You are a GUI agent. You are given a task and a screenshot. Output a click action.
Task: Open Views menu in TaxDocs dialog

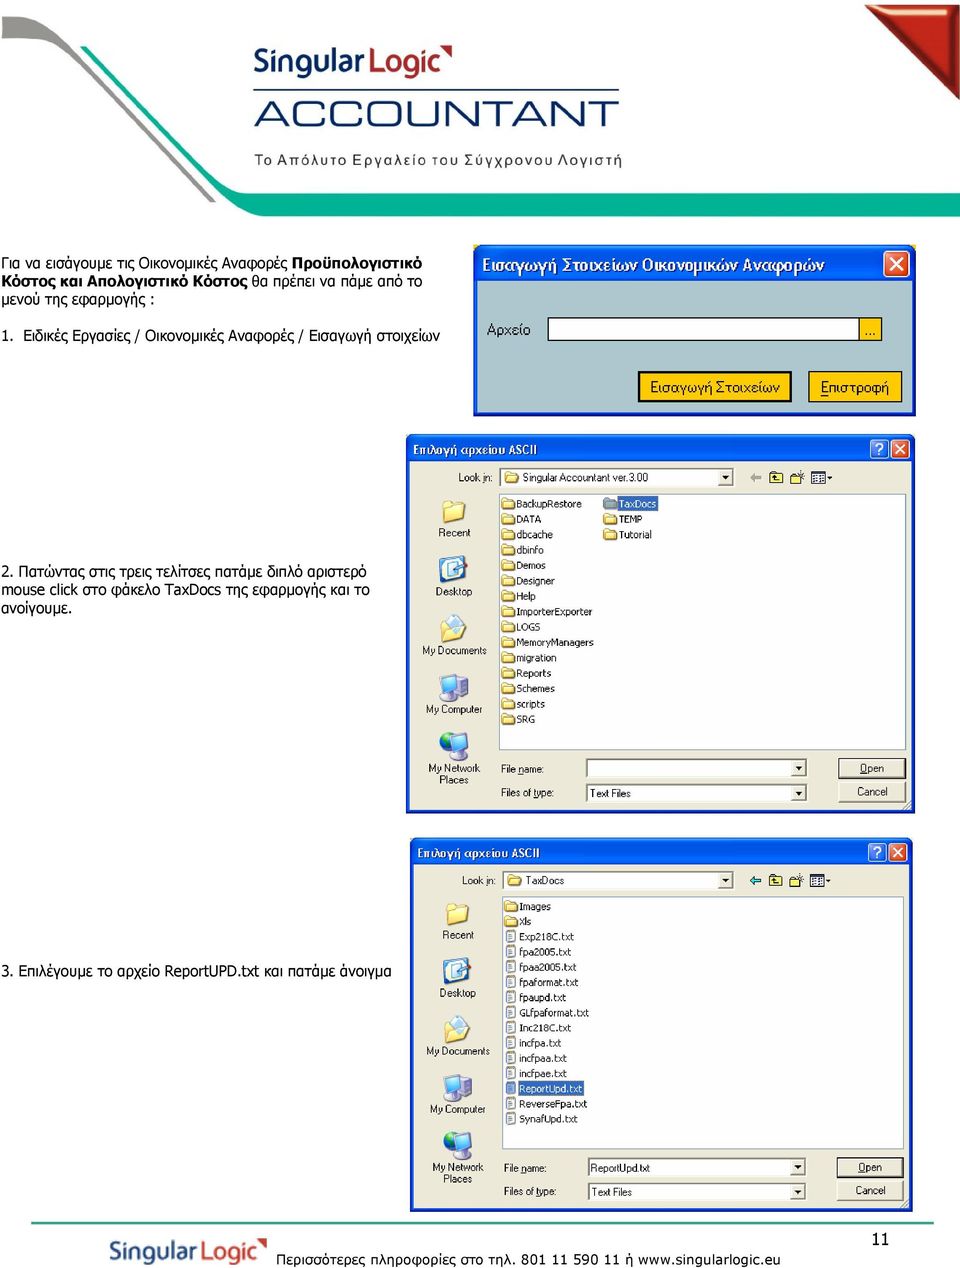tap(820, 881)
